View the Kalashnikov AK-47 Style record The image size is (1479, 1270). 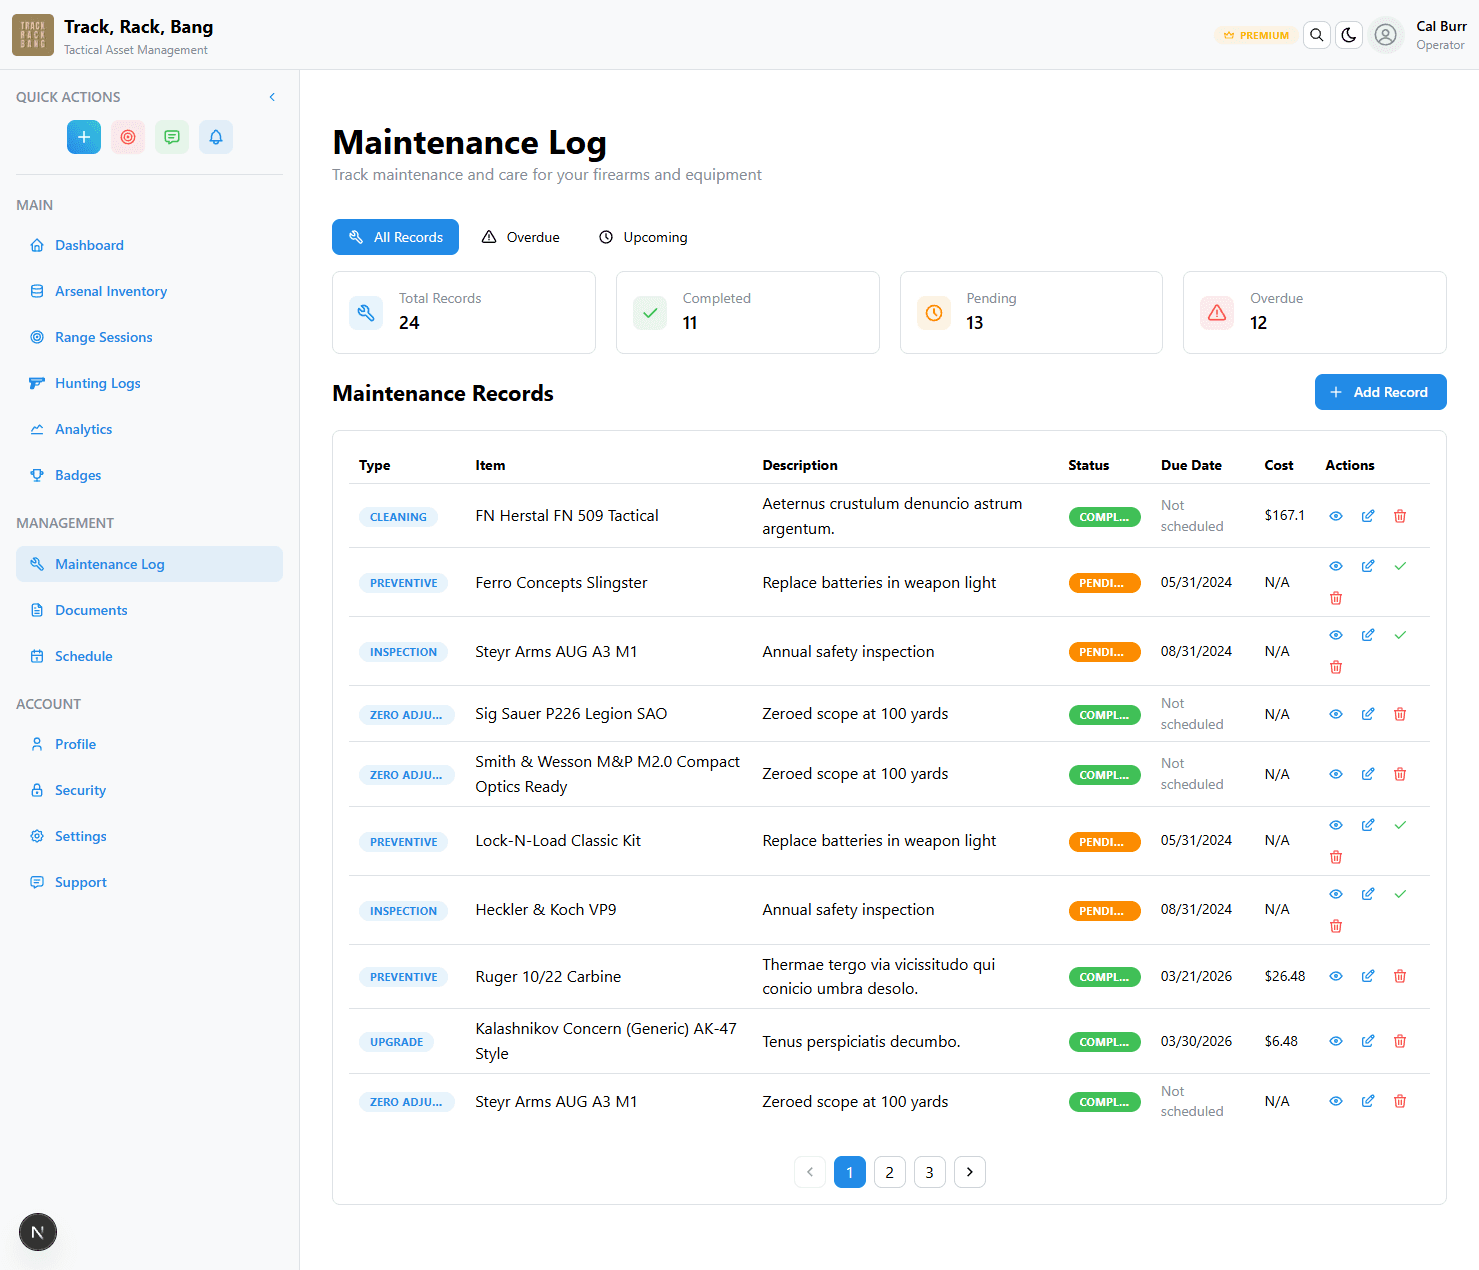tap(1336, 1041)
